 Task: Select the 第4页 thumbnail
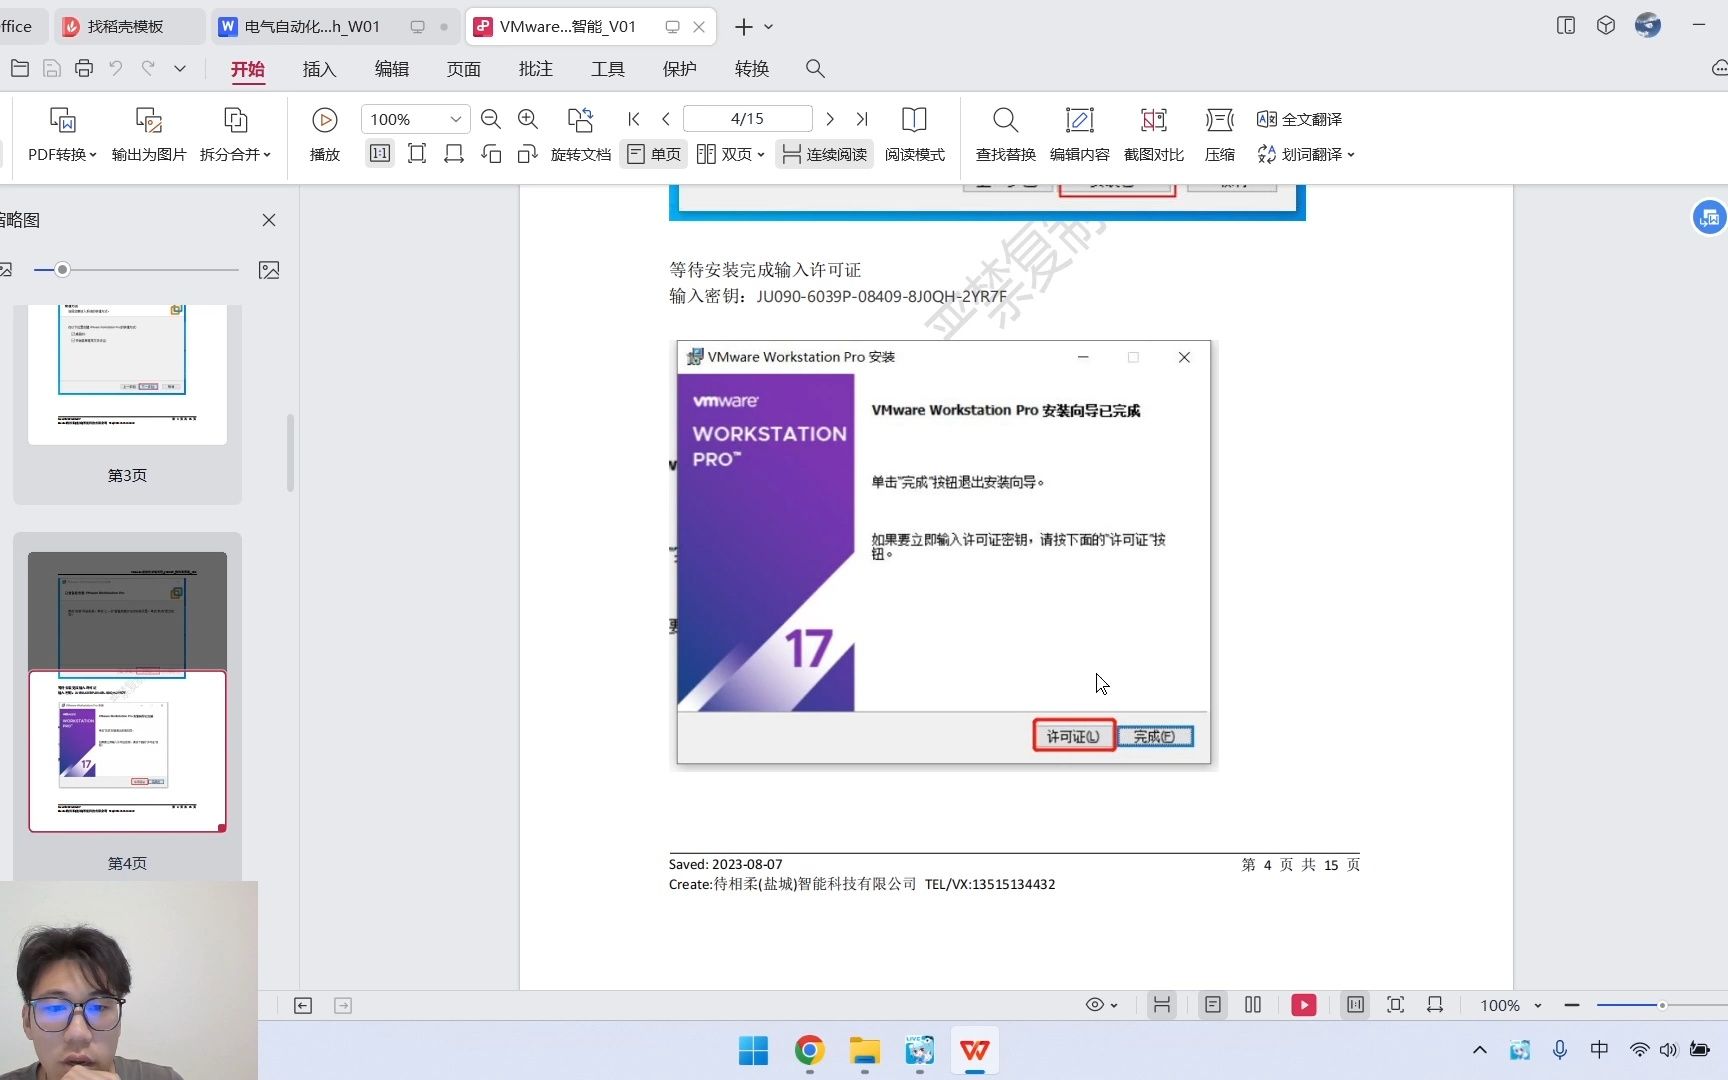127,692
